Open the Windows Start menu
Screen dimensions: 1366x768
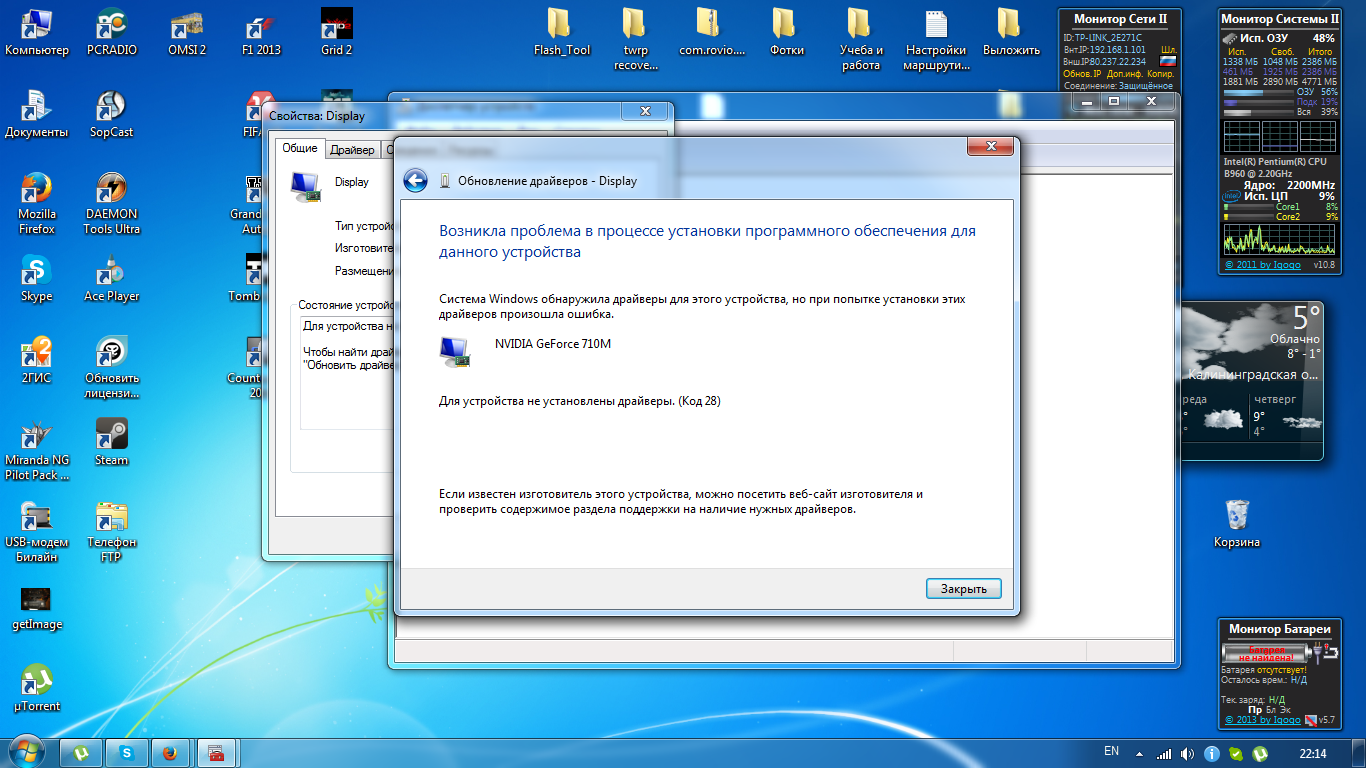click(26, 751)
